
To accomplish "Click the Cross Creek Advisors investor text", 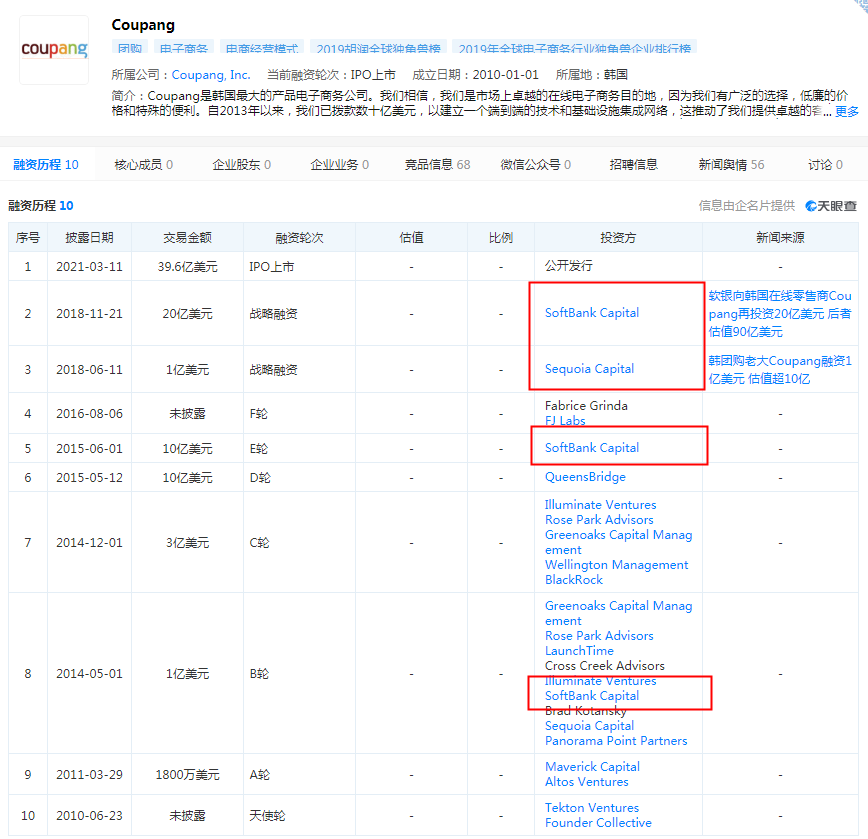I will click(604, 665).
